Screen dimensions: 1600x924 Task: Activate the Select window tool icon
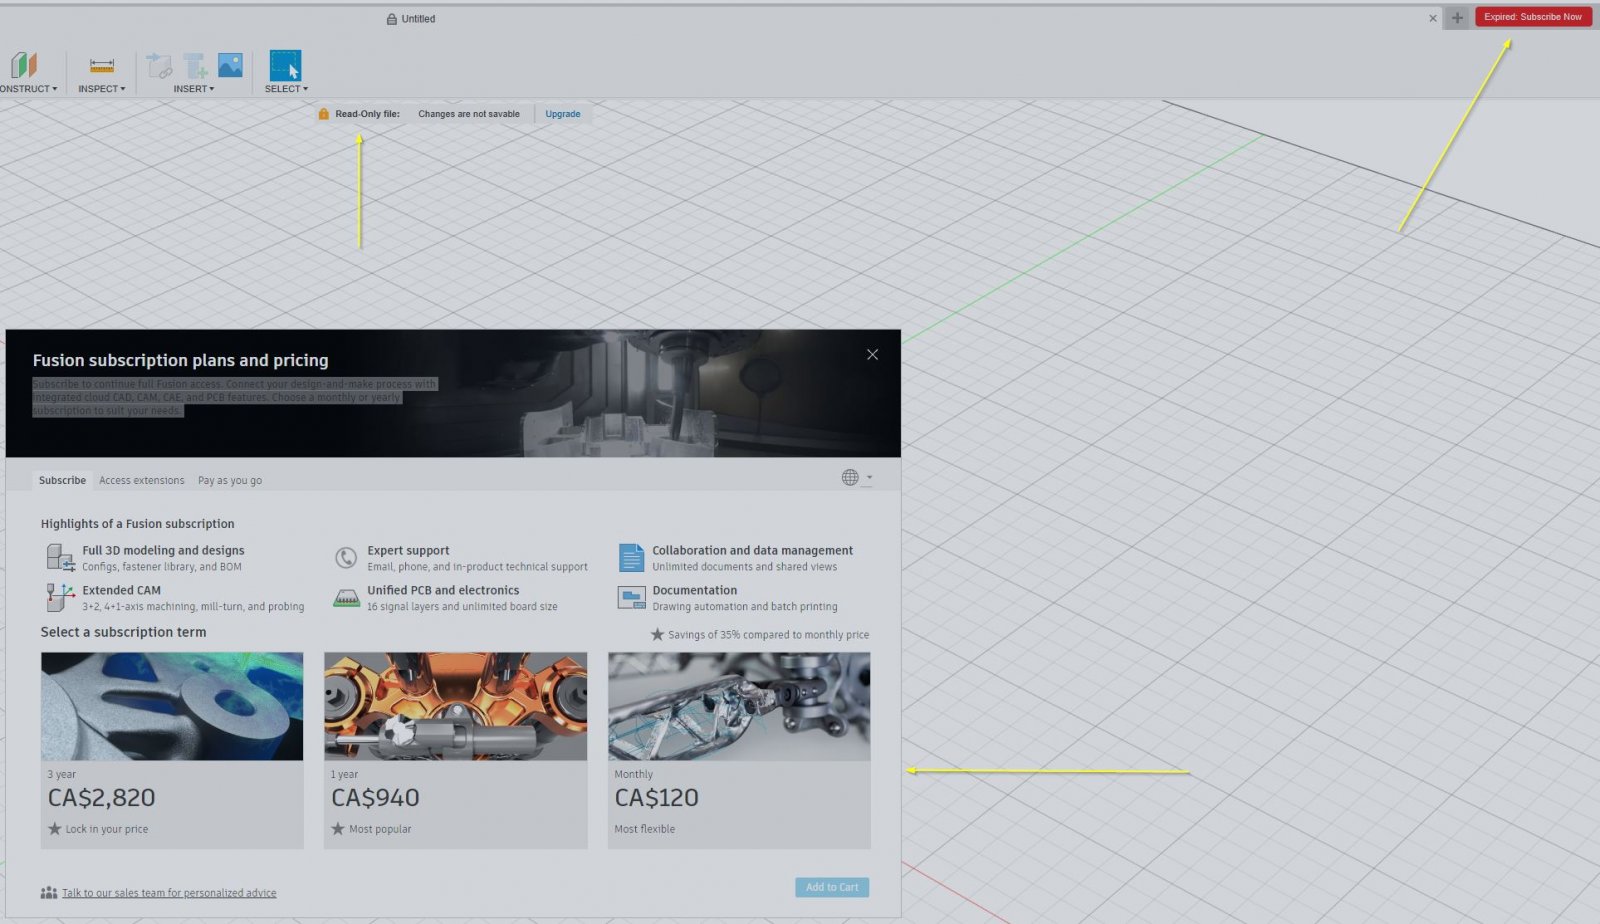click(x=285, y=66)
